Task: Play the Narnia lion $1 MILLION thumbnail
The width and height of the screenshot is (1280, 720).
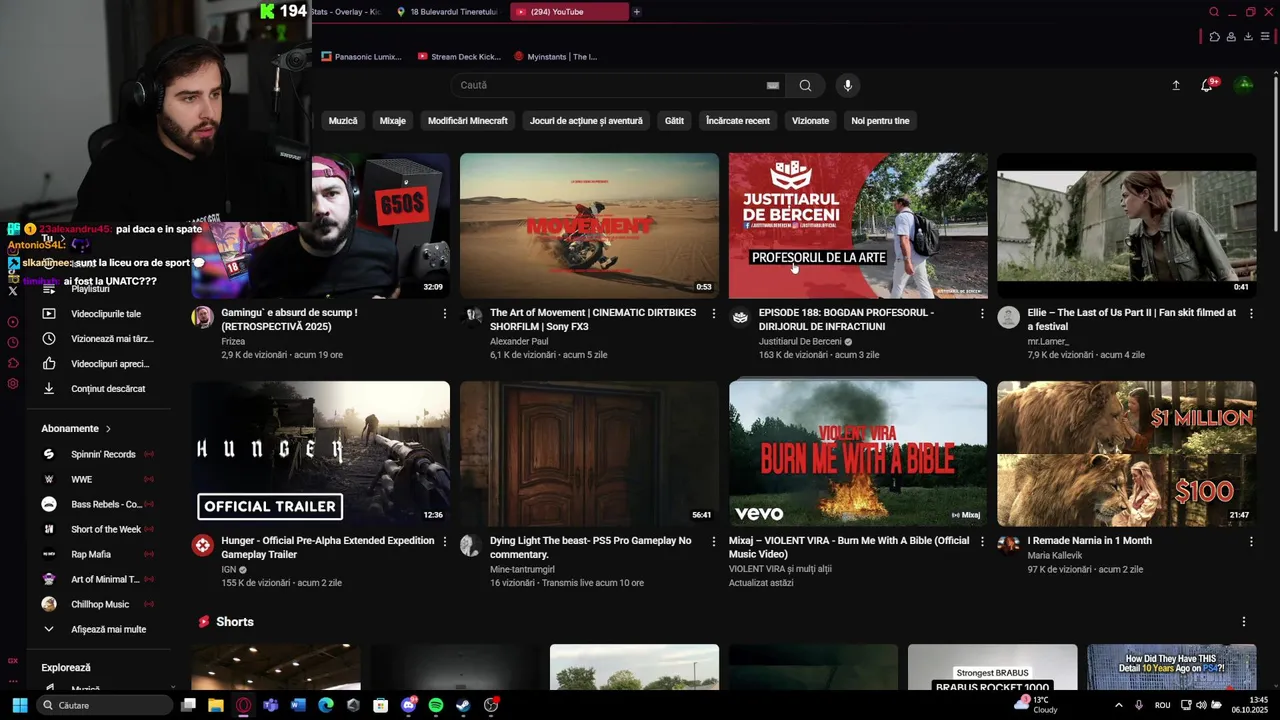Action: point(1126,453)
